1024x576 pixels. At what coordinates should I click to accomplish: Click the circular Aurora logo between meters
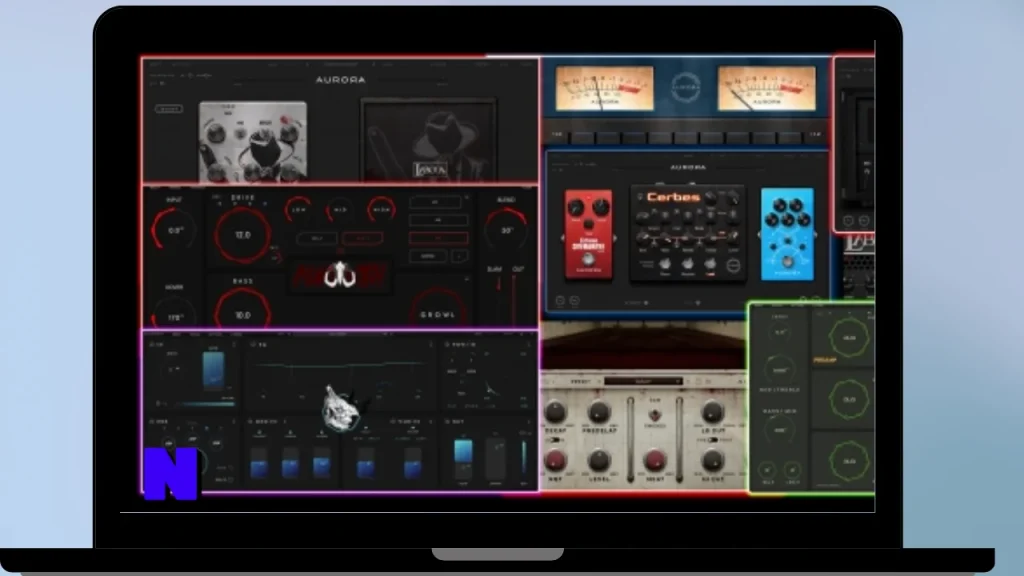(x=686, y=88)
